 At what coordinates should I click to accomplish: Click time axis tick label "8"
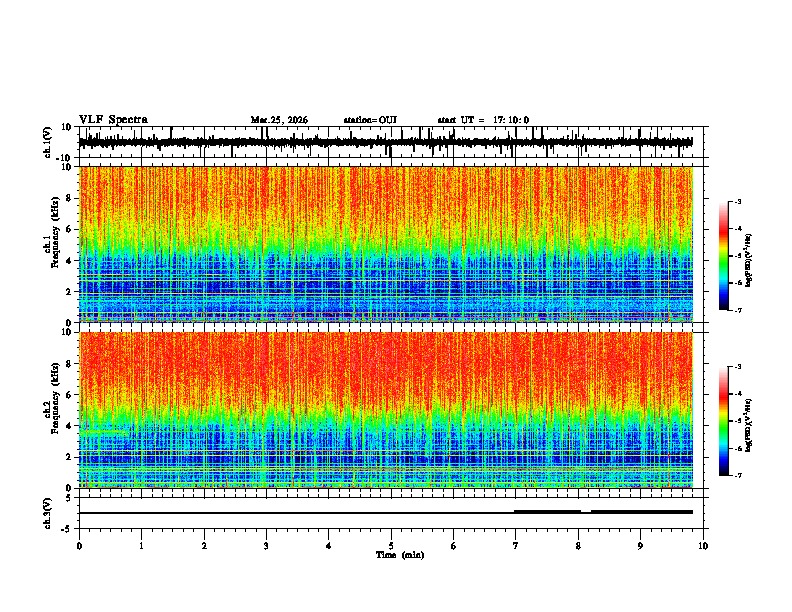coord(578,546)
